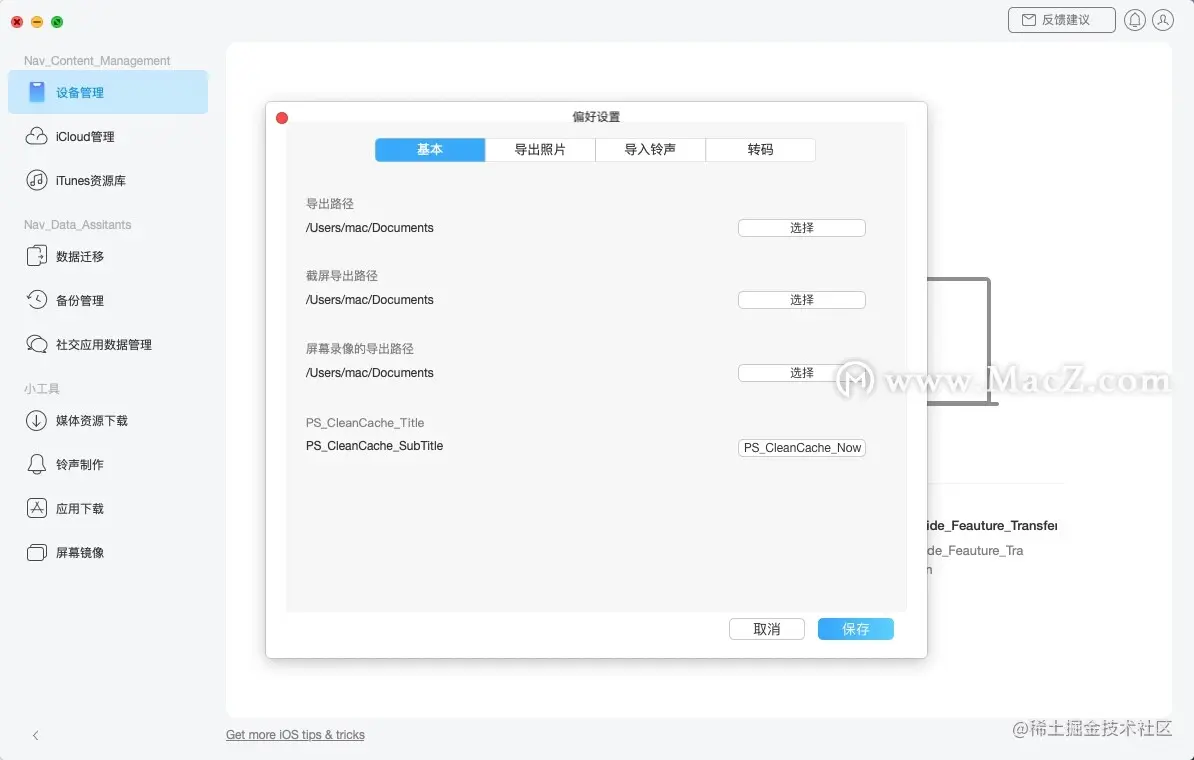Click the PS_CleanCache_Now button
The height and width of the screenshot is (760, 1194).
coord(802,448)
